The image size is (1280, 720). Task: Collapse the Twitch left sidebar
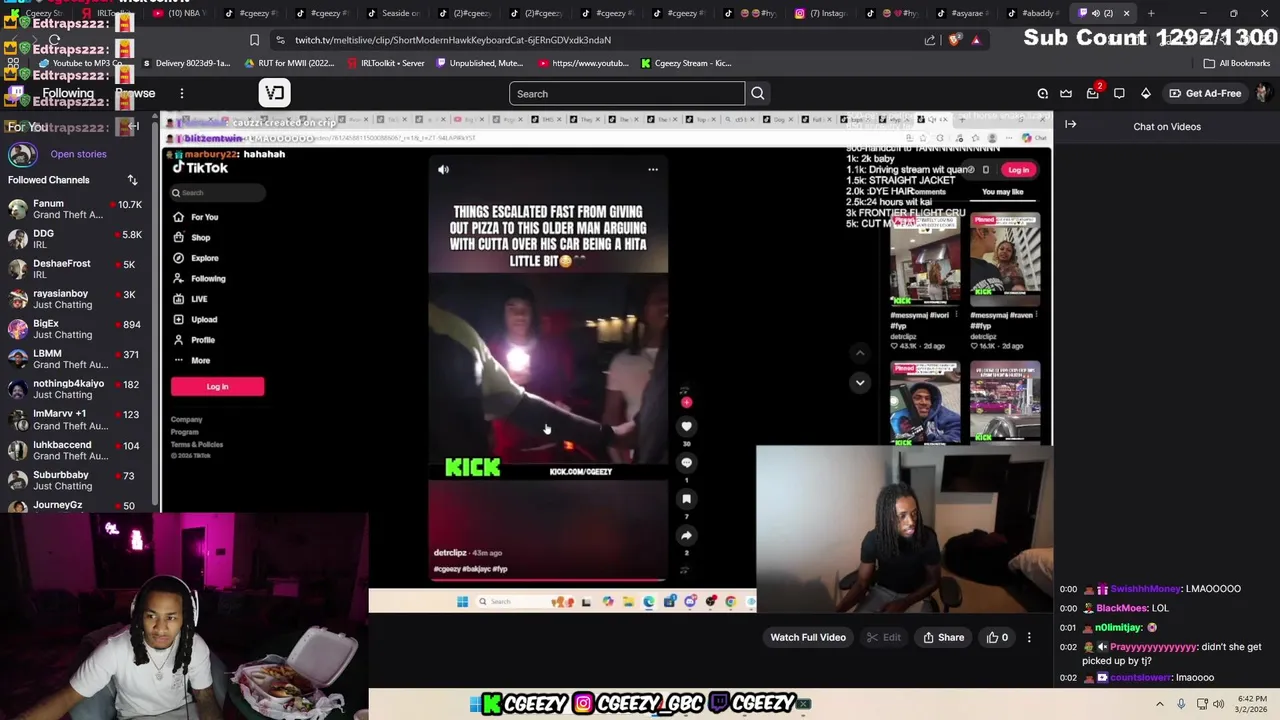pos(134,126)
